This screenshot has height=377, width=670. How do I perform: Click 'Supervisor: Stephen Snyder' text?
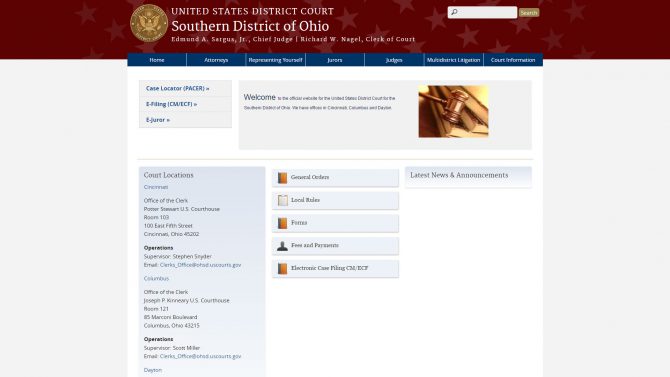pos(178,256)
